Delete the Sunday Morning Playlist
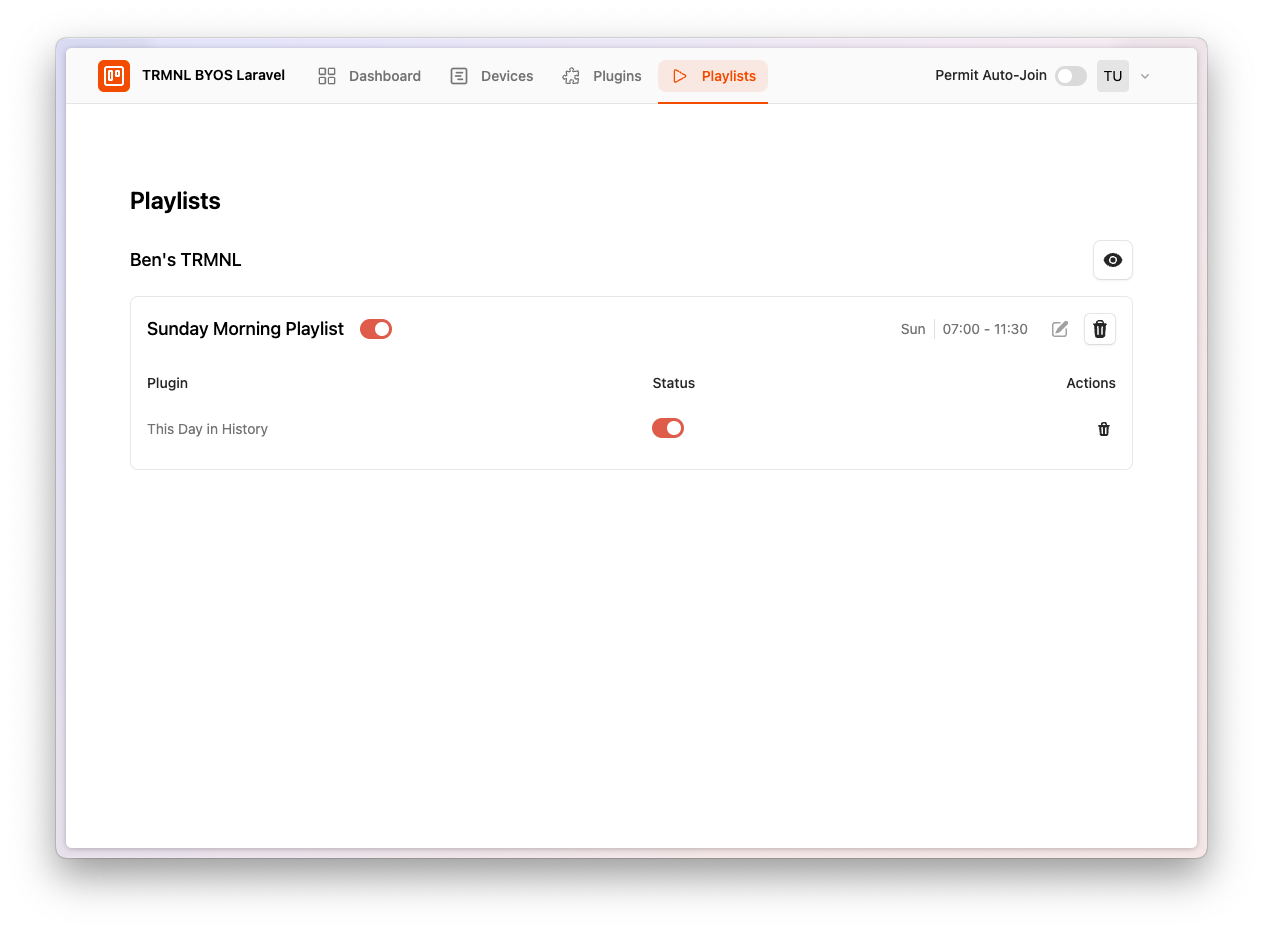The width and height of the screenshot is (1263, 932). (x=1099, y=329)
